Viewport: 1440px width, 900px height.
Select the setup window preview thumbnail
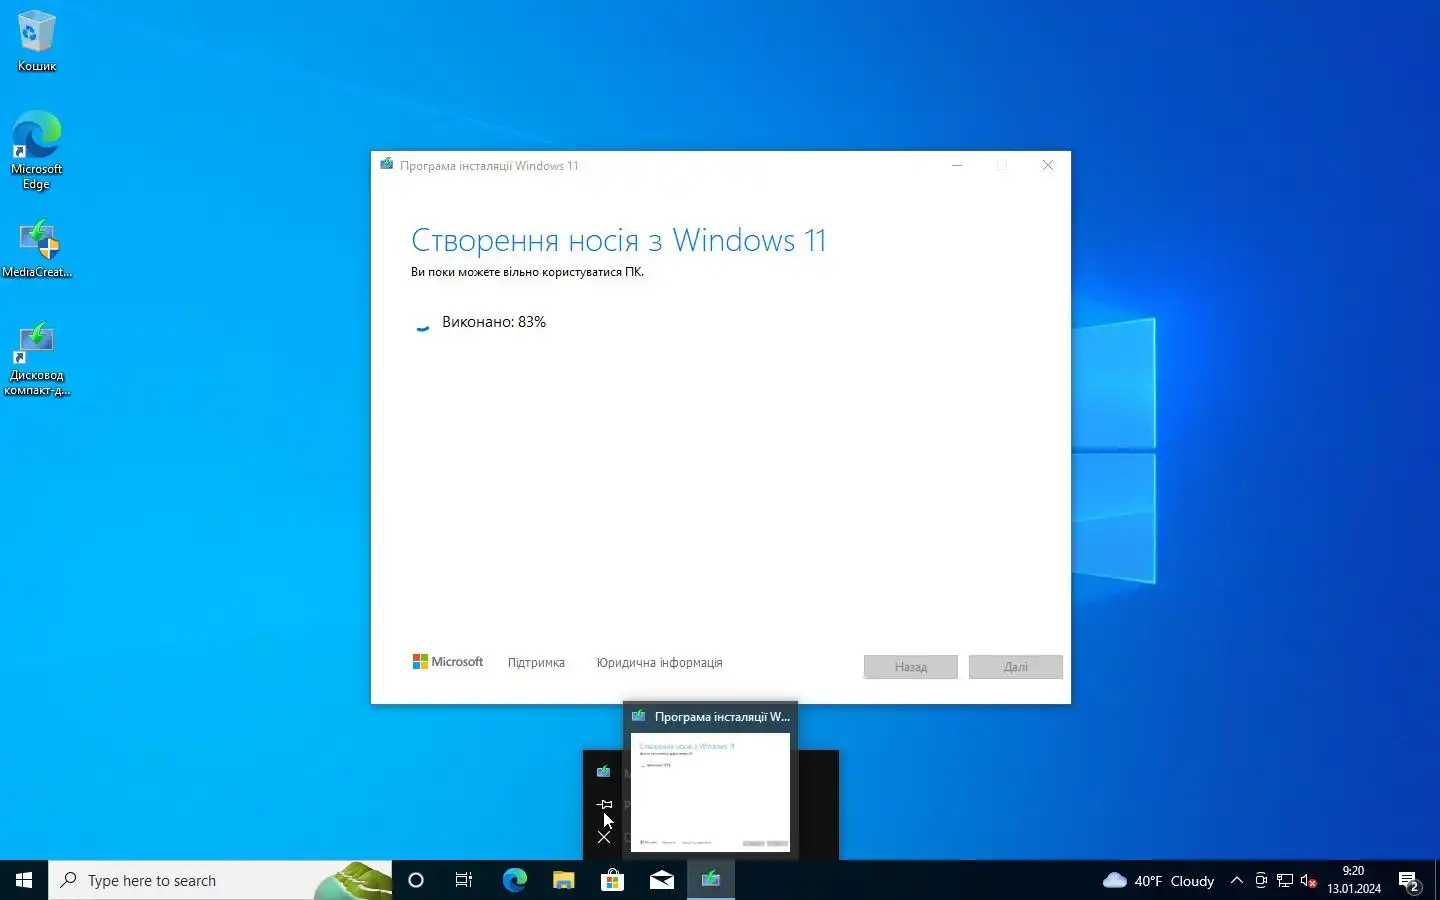710,792
